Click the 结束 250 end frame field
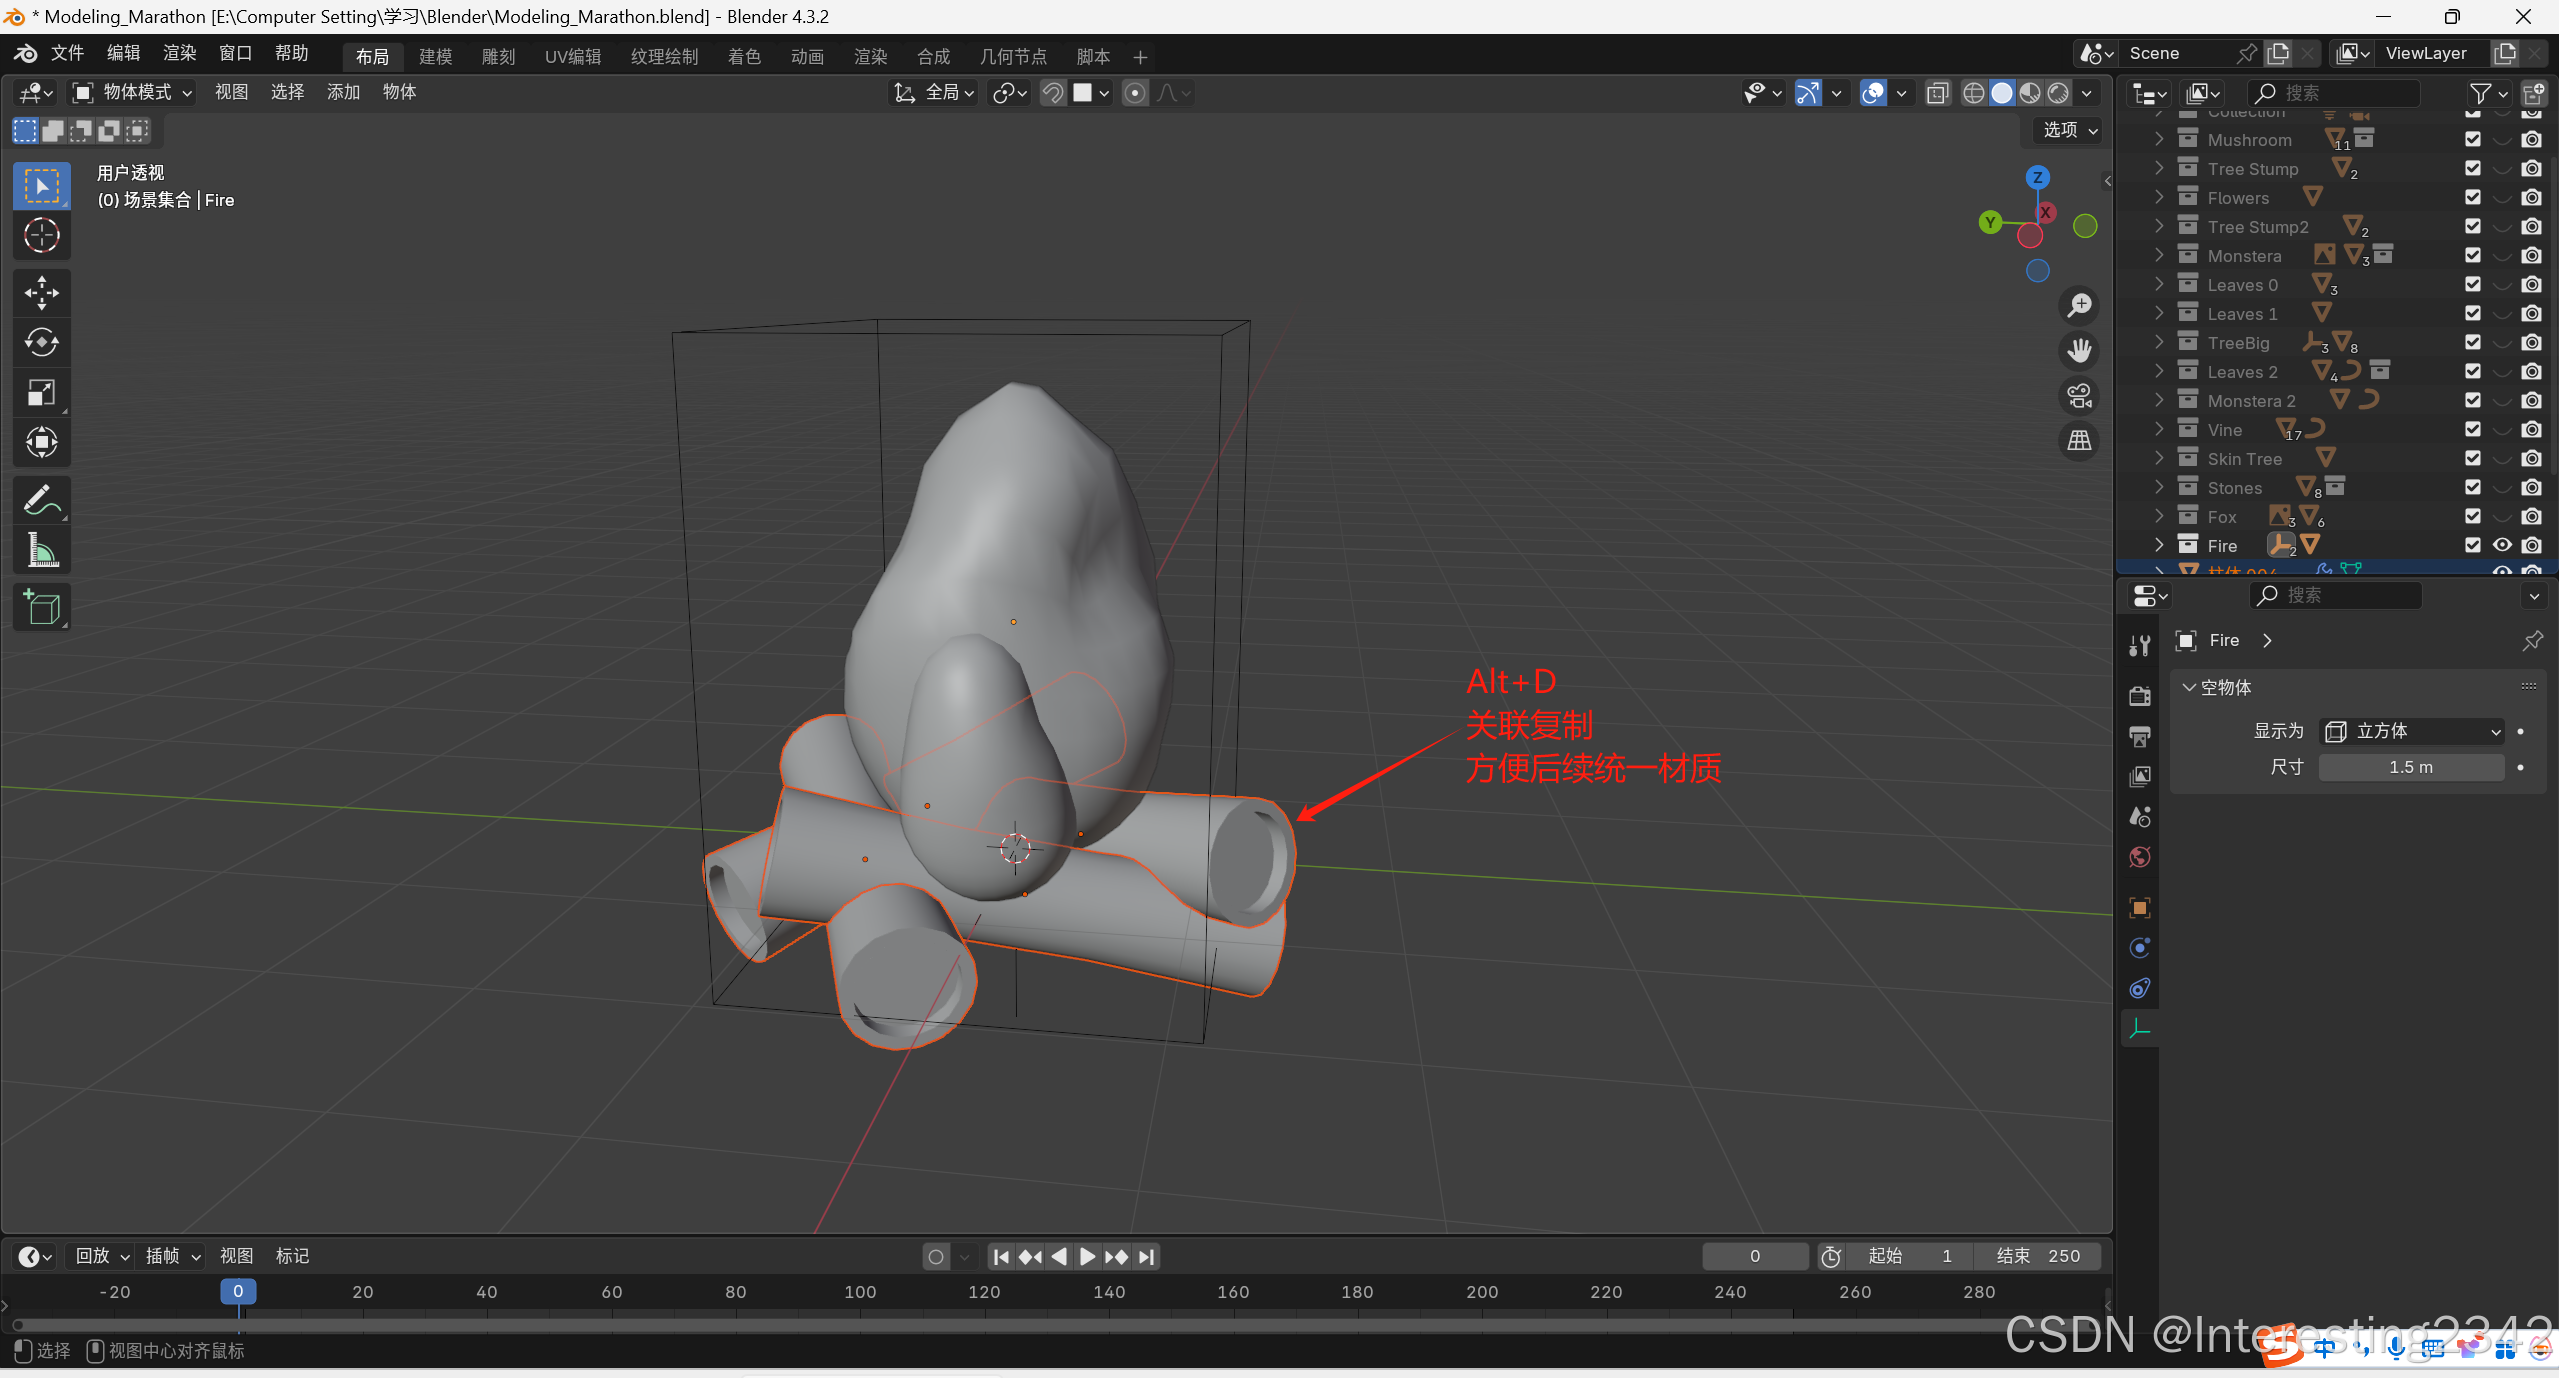Viewport: 2559px width, 1378px height. point(2038,1256)
